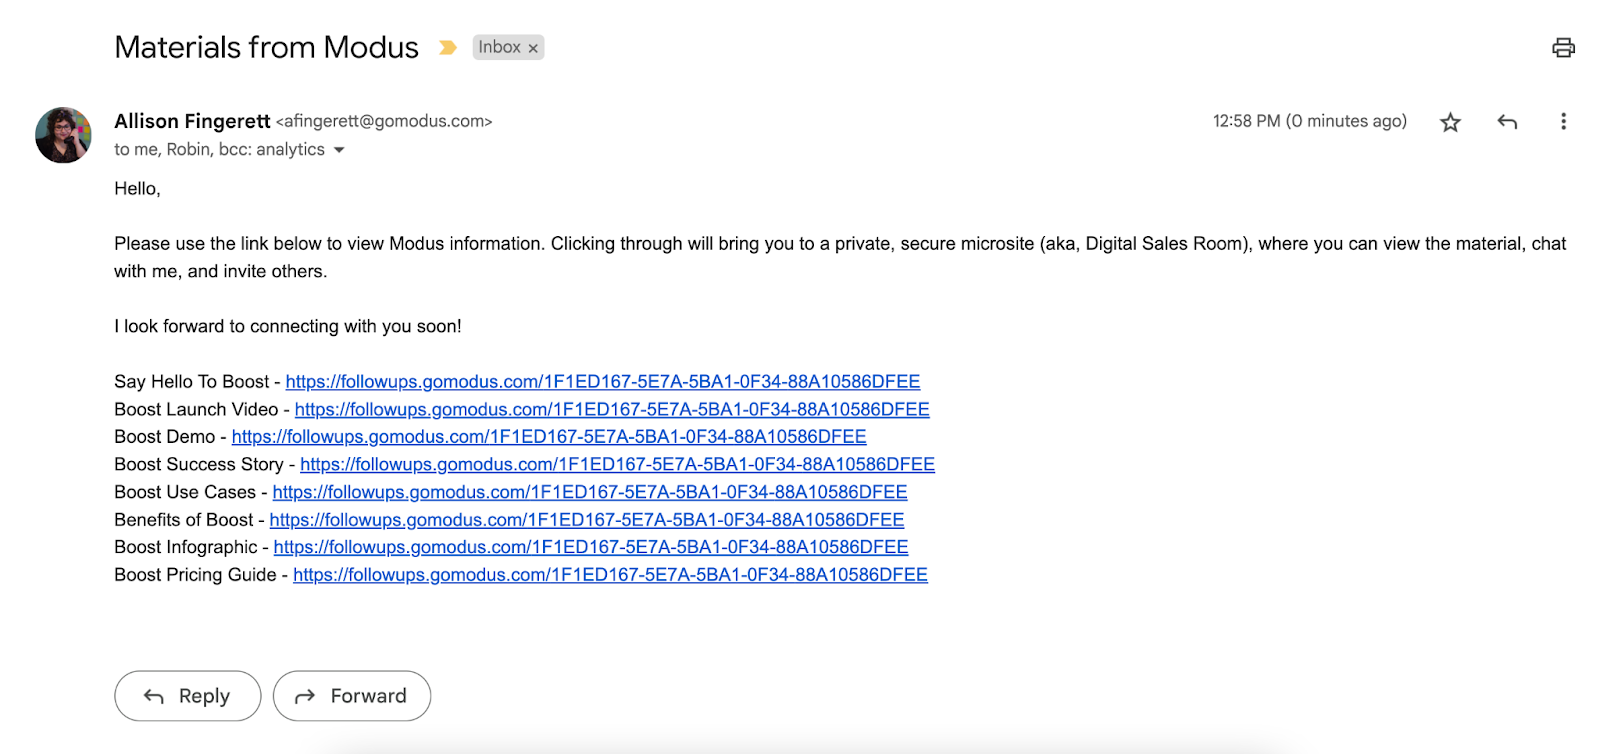The height and width of the screenshot is (754, 1600).
Task: Open the Boost Pricing Guide link
Action: coord(610,575)
